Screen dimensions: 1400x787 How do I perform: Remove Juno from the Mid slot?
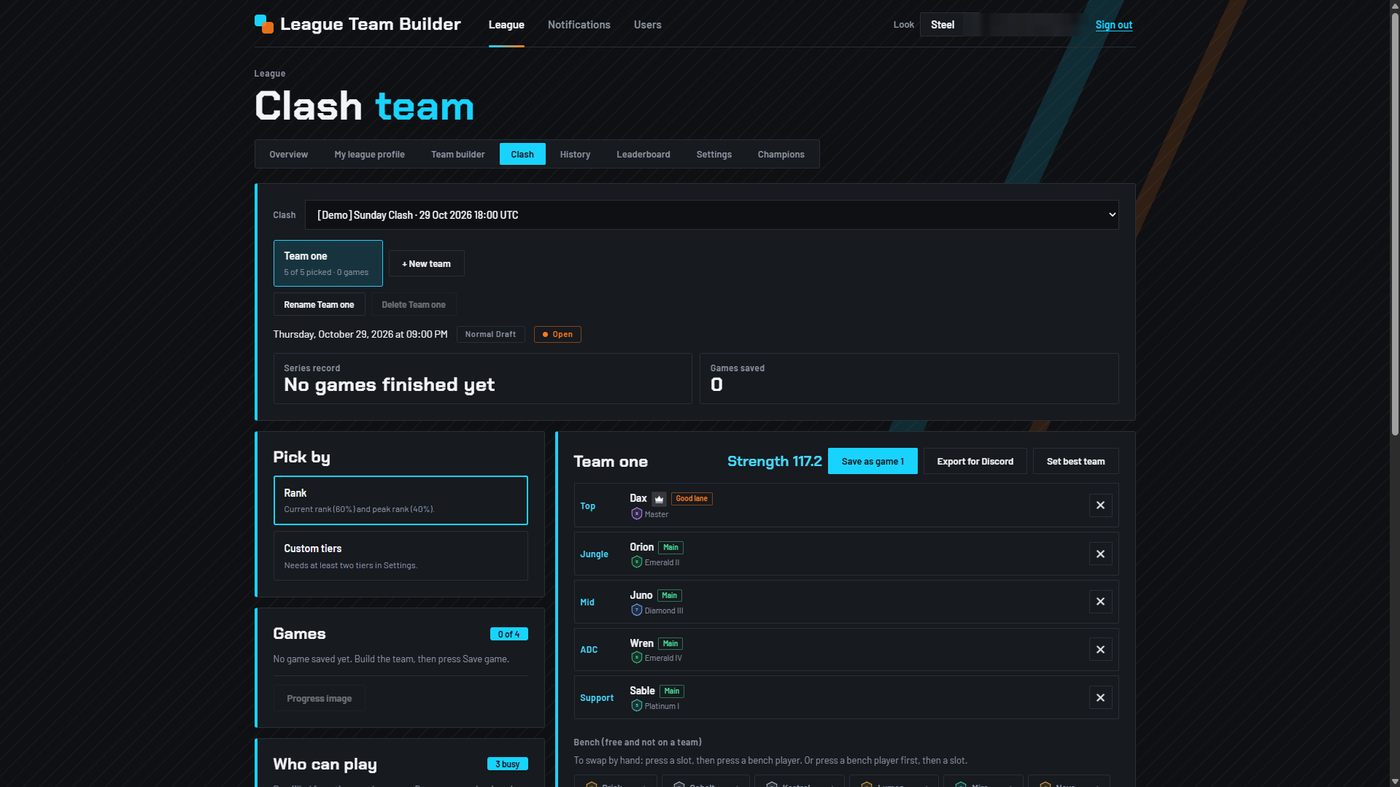tap(1100, 602)
